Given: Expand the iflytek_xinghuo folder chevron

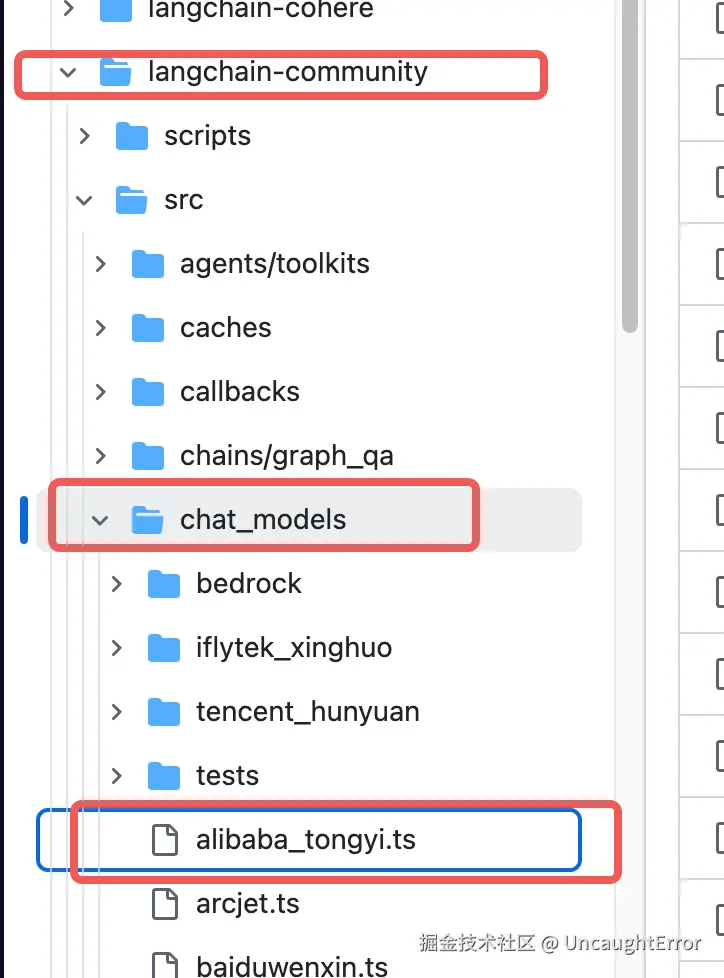Looking at the screenshot, I should pyautogui.click(x=117, y=648).
